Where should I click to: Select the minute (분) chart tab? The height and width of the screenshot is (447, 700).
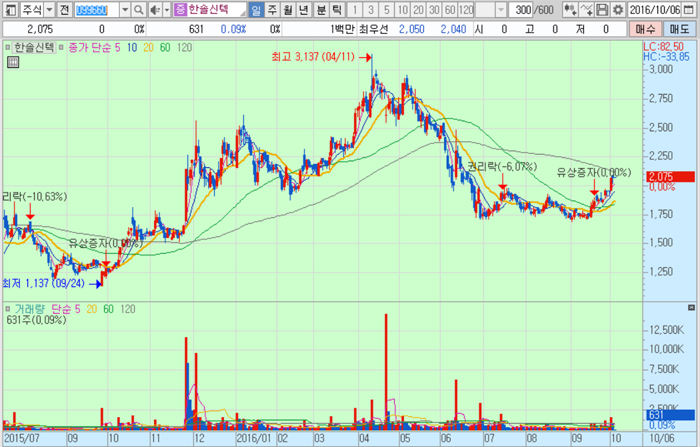[x=321, y=10]
